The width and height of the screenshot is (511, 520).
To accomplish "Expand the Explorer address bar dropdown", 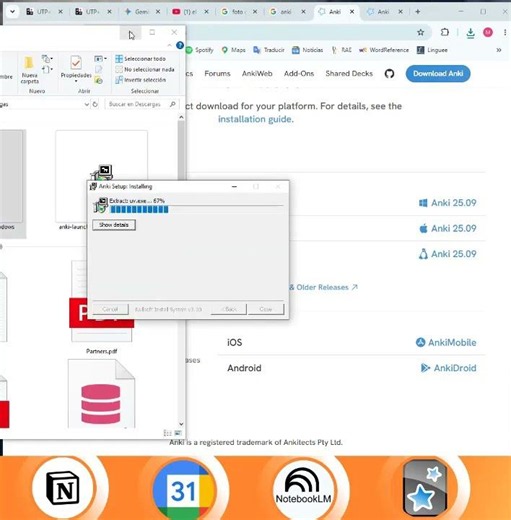I will pyautogui.click(x=87, y=104).
